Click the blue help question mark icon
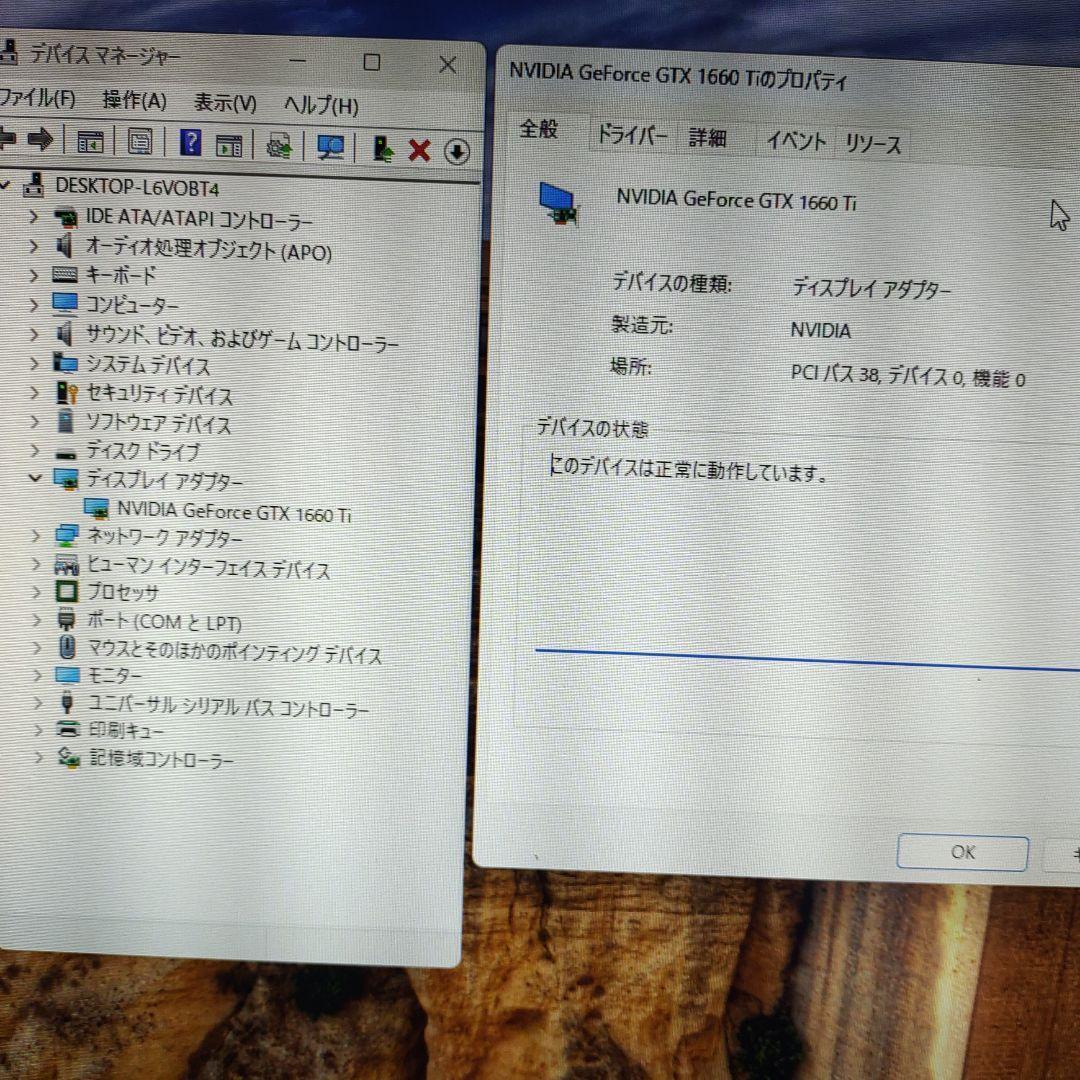The width and height of the screenshot is (1080, 1080). [190, 143]
